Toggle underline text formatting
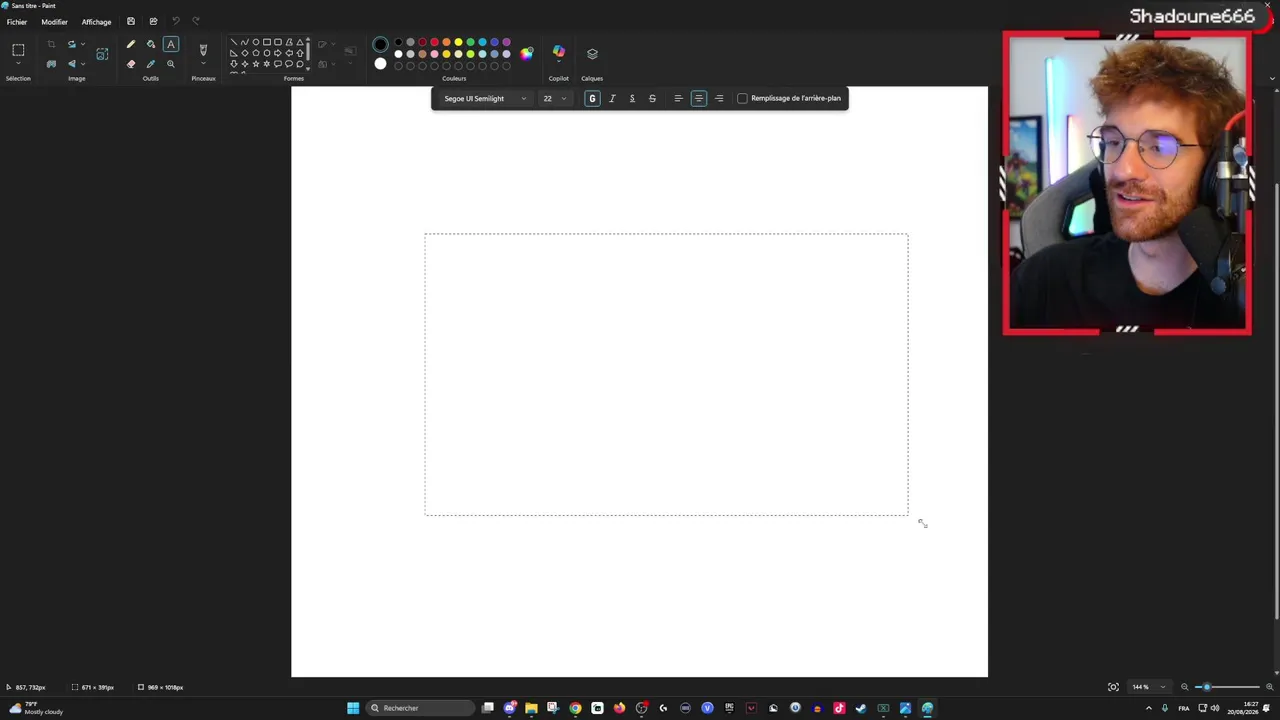The height and width of the screenshot is (720, 1280). 632,98
